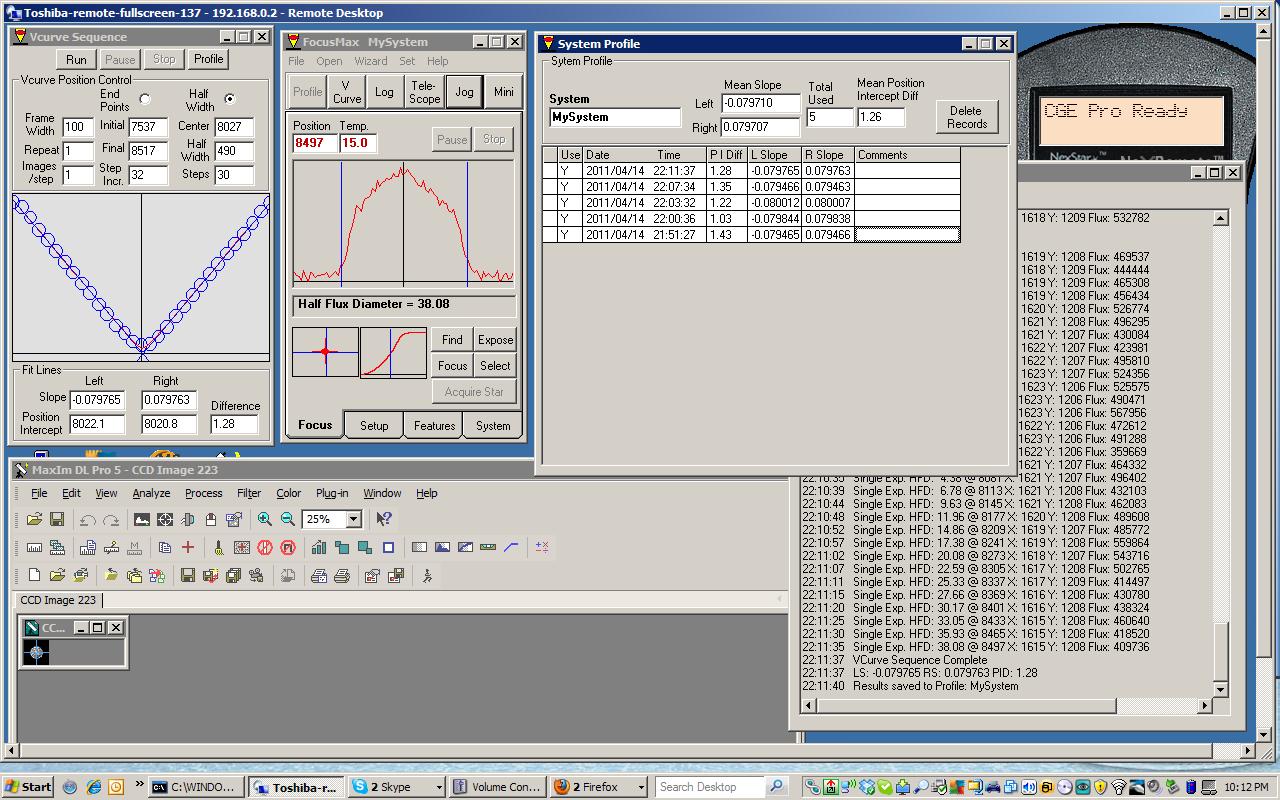Image resolution: width=1280 pixels, height=800 pixels.
Task: Toggle Jog button in FocusMax
Action: 464,91
